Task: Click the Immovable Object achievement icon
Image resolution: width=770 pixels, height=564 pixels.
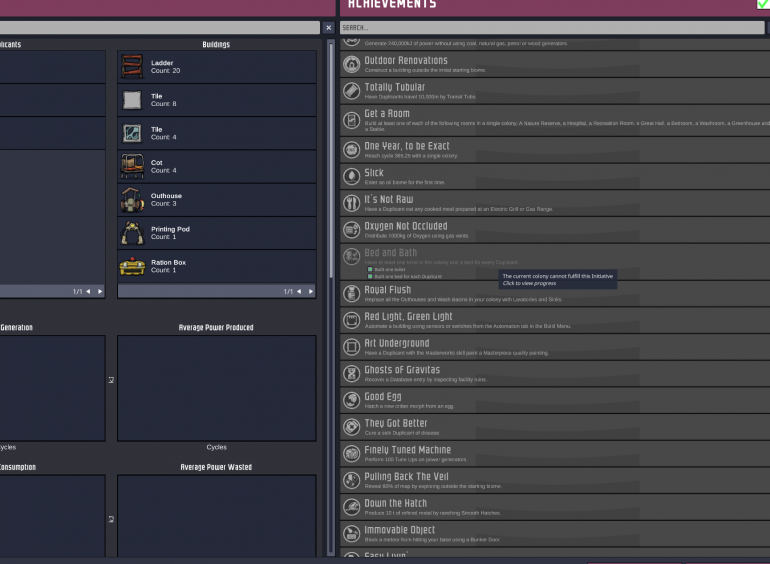Action: coord(352,534)
